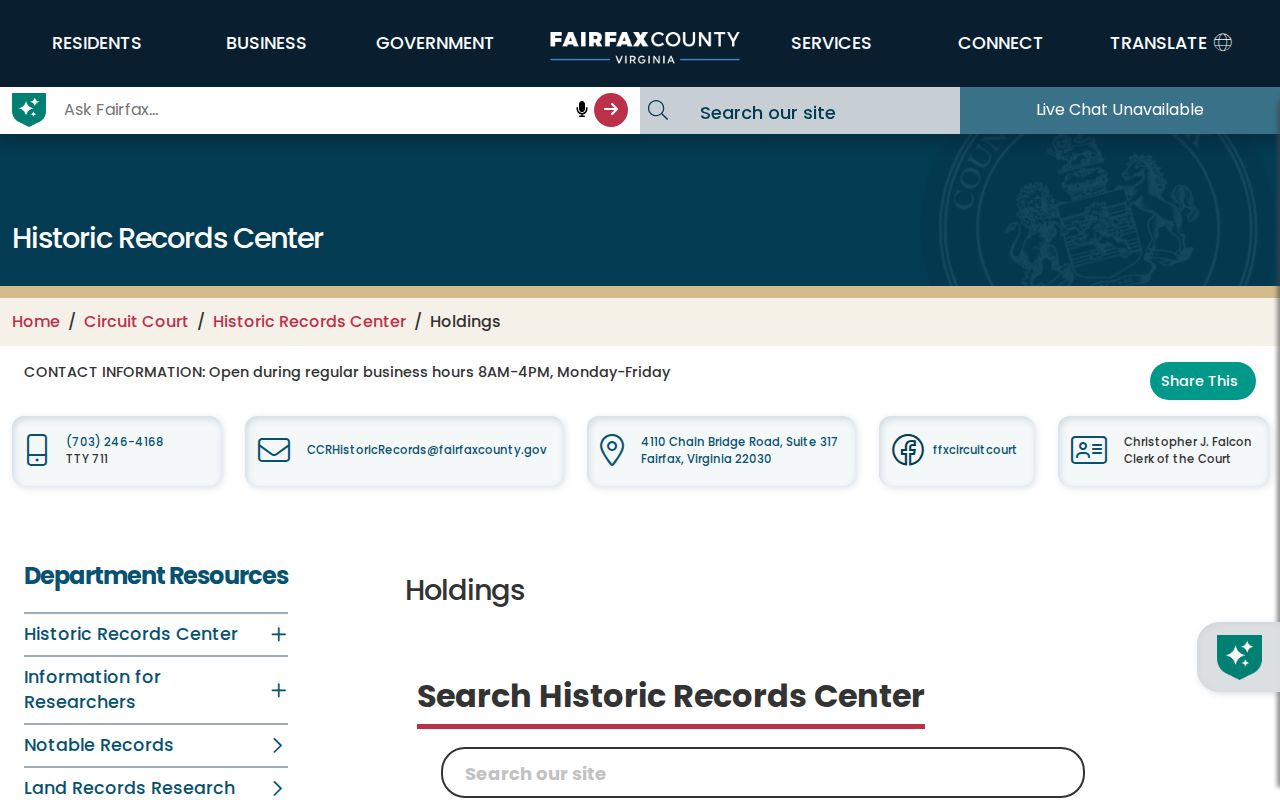Open the Translate menu

click(1170, 43)
